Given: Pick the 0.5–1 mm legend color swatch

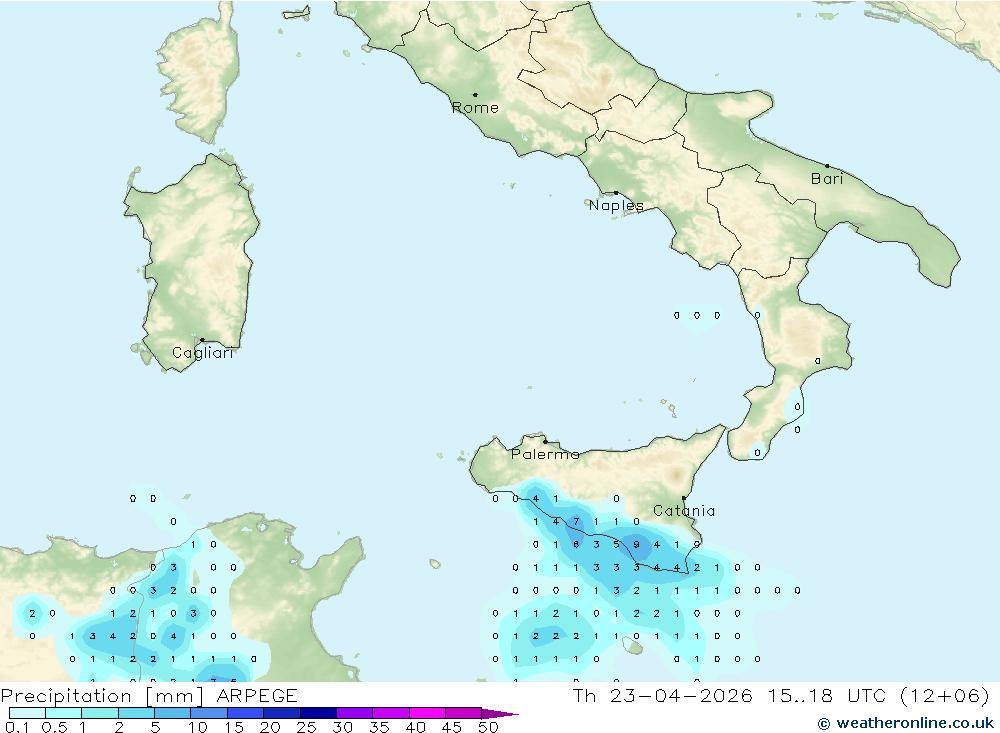Looking at the screenshot, I should (x=64, y=713).
